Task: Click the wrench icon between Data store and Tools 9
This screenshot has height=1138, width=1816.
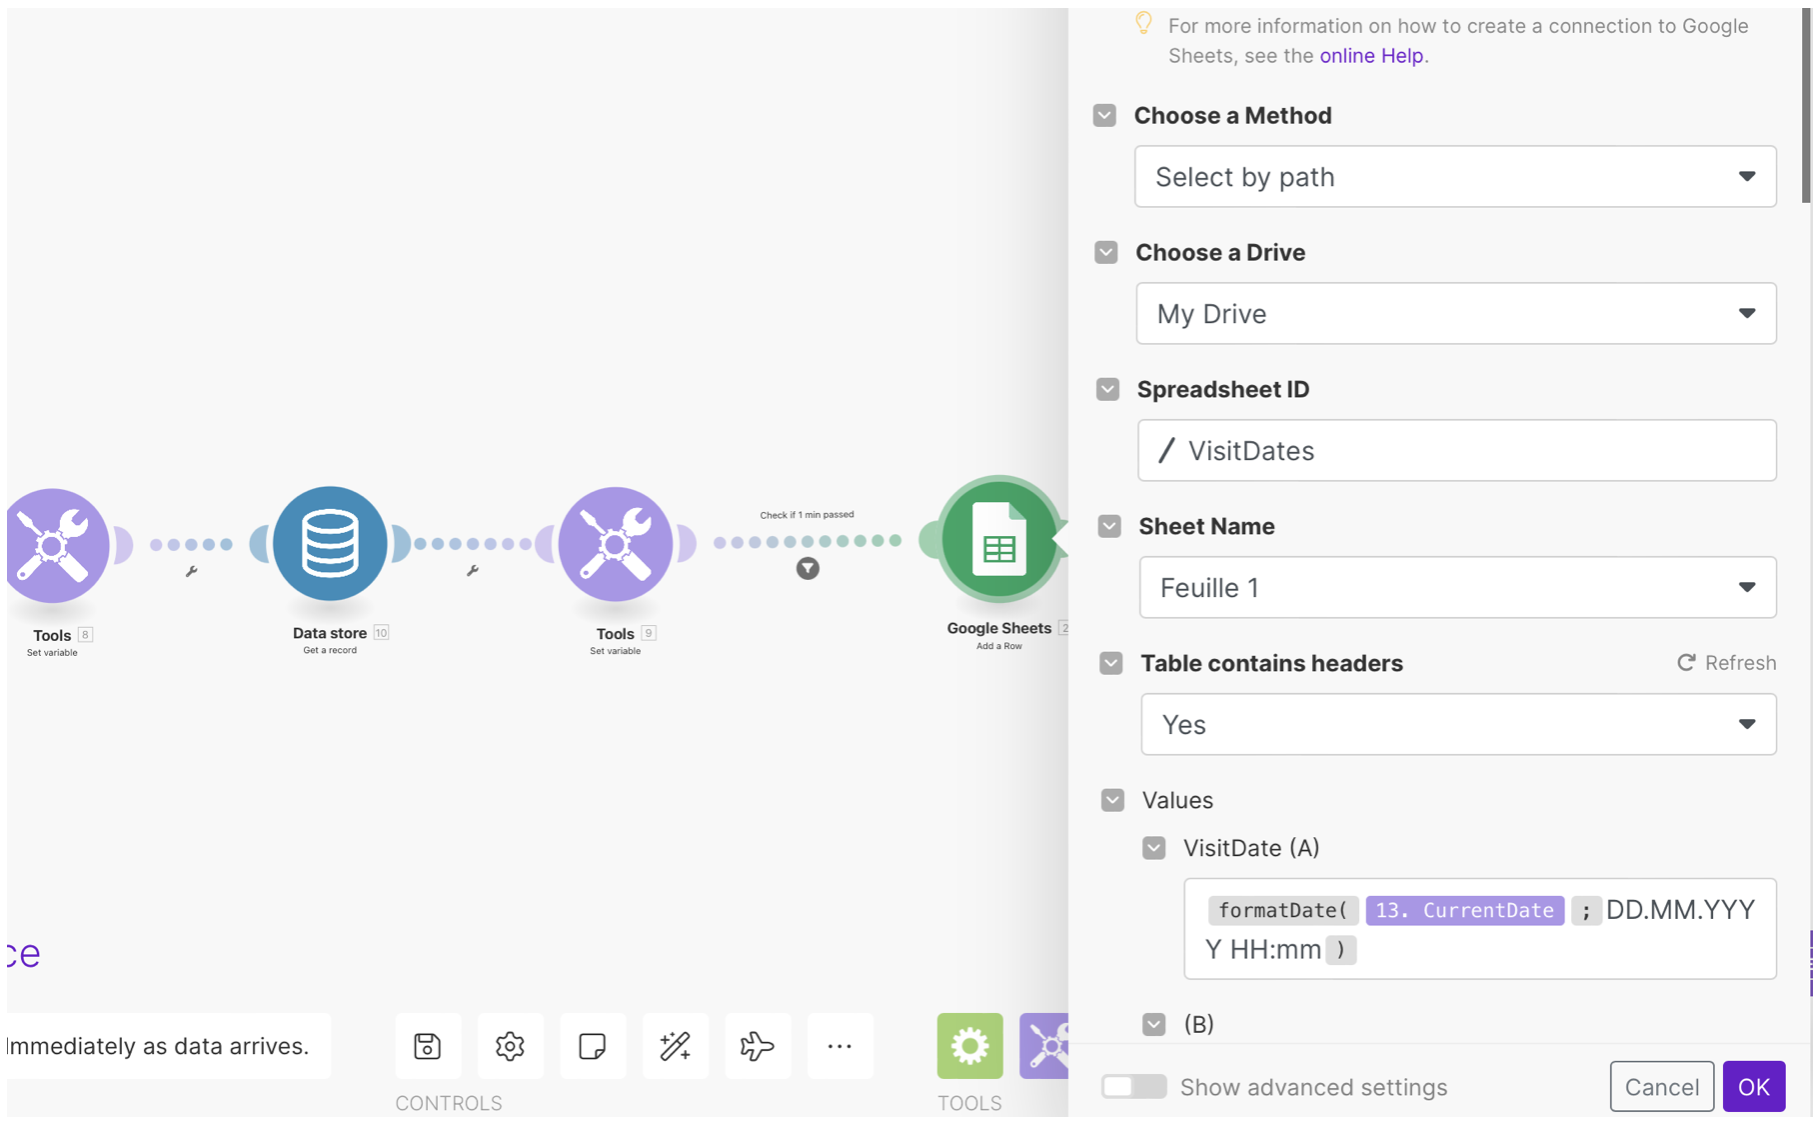Action: tap(472, 570)
